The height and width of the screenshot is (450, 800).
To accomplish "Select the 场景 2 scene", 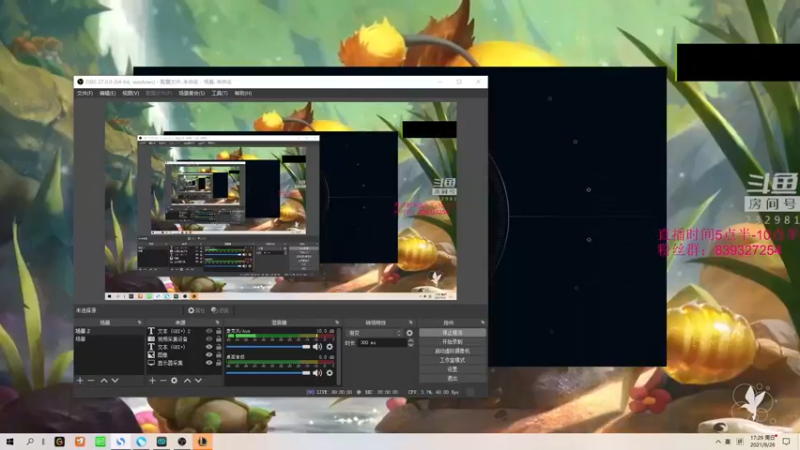I will pyautogui.click(x=109, y=331).
